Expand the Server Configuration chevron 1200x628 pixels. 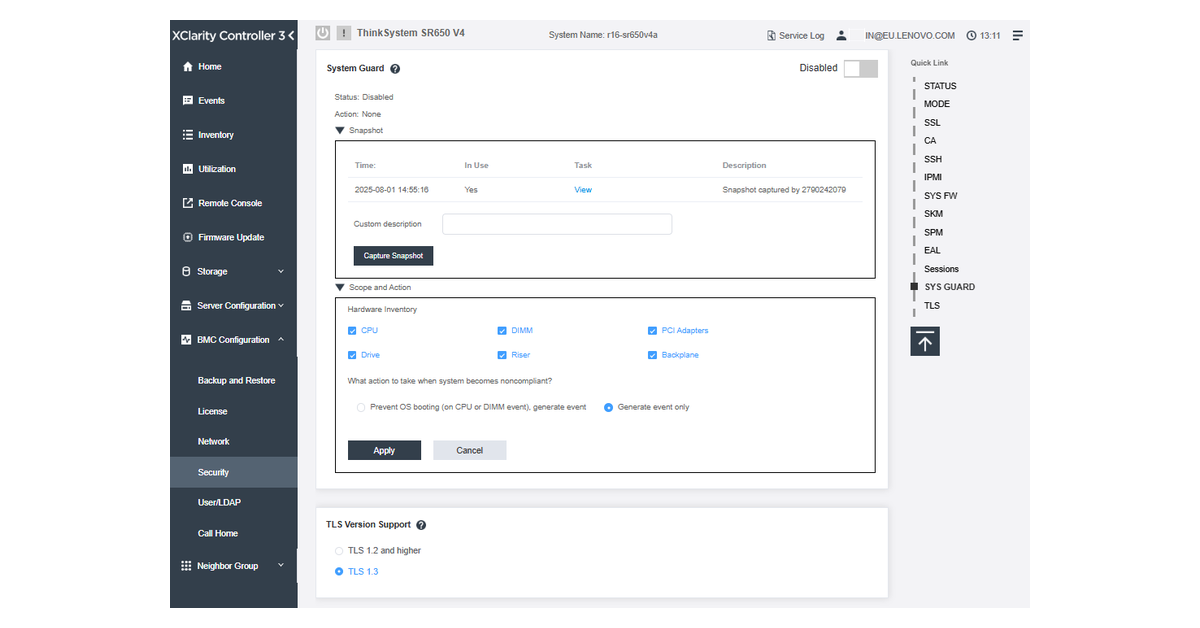[x=281, y=306]
